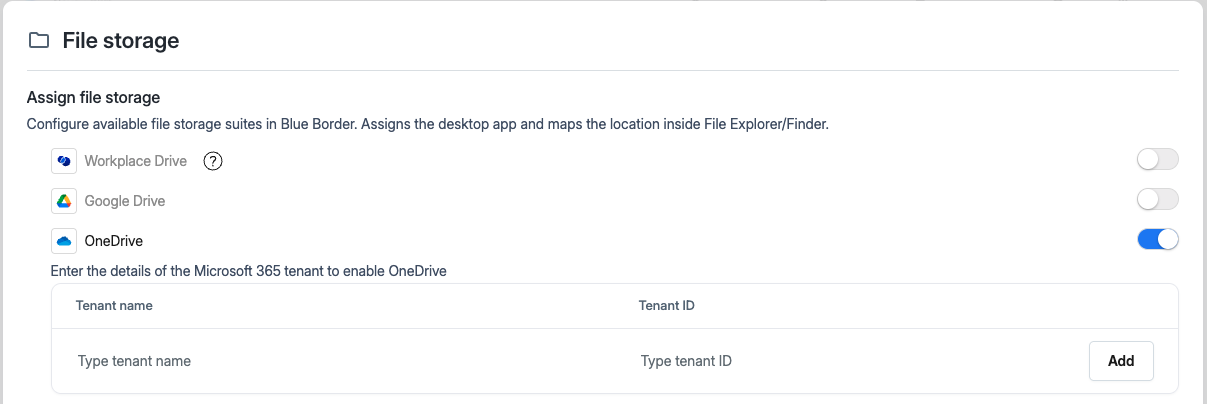This screenshot has height=404, width=1207.
Task: Click the File storage folder icon
Action: pyautogui.click(x=39, y=41)
